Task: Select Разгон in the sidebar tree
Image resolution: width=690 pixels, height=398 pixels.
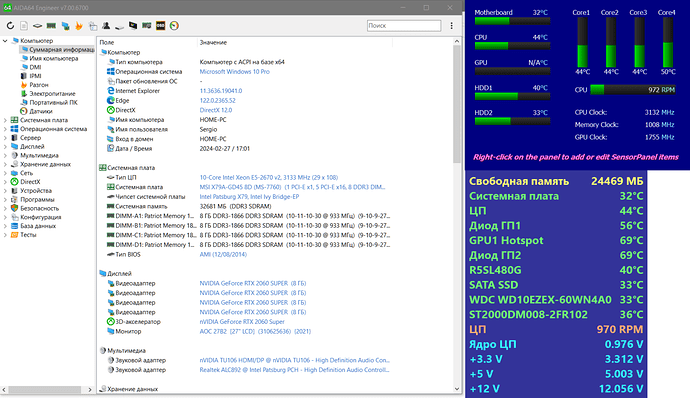Action: pos(39,85)
